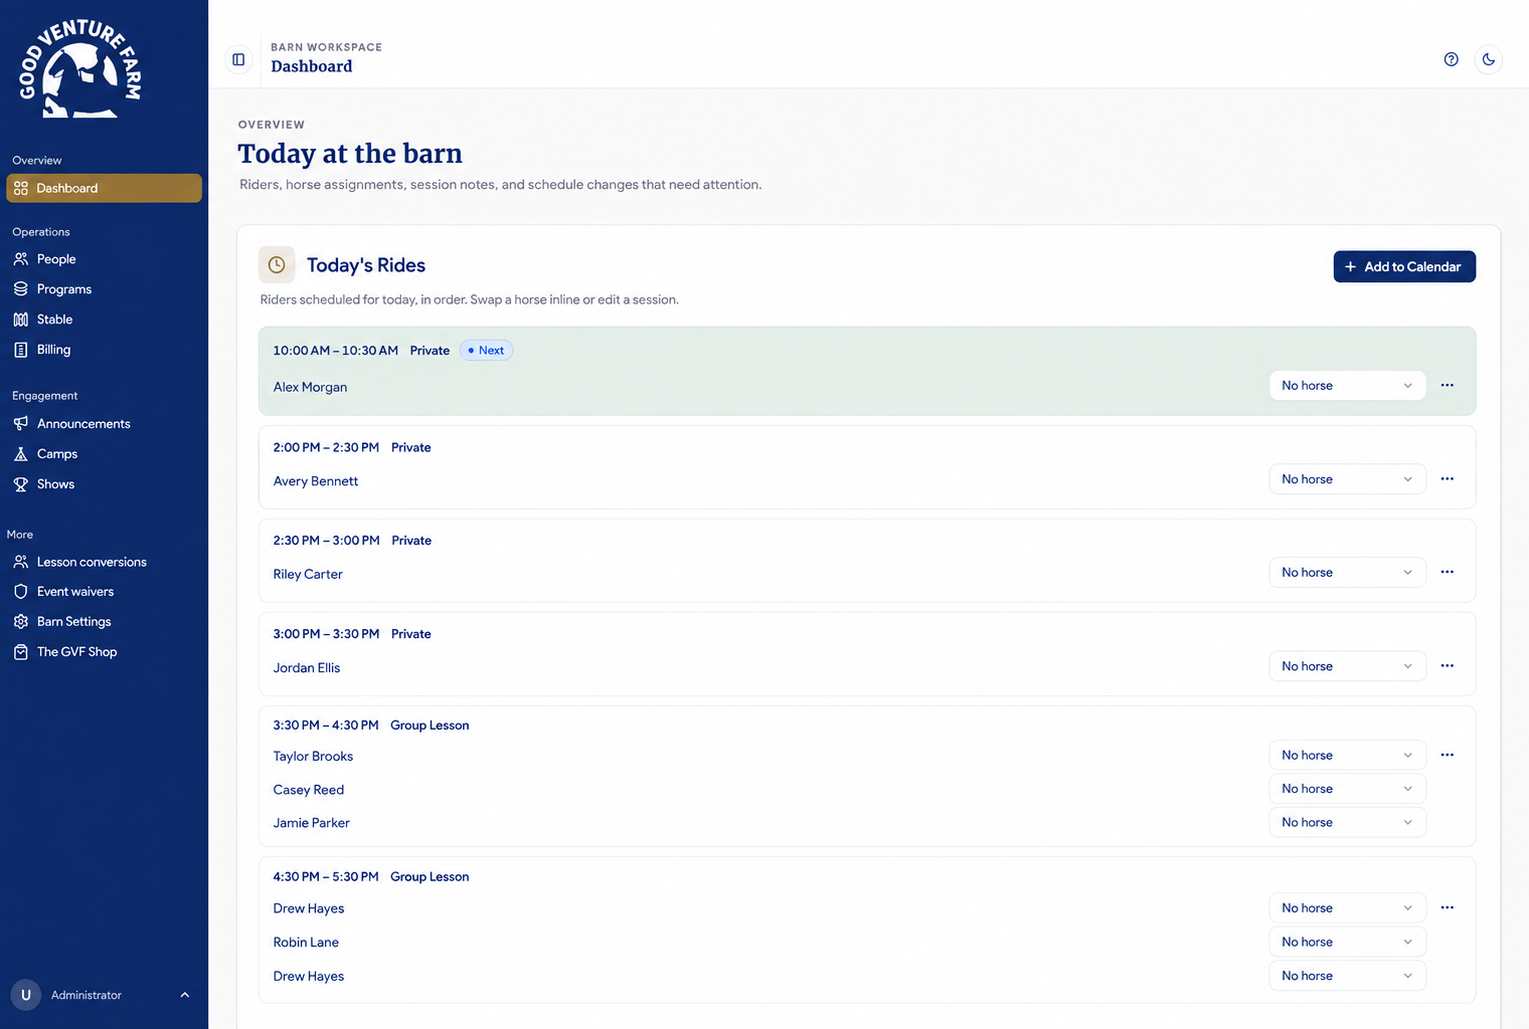Viewport: 1529px width, 1029px height.
Task: Open horse dropdown for Jamie Parker
Action: tap(1347, 822)
